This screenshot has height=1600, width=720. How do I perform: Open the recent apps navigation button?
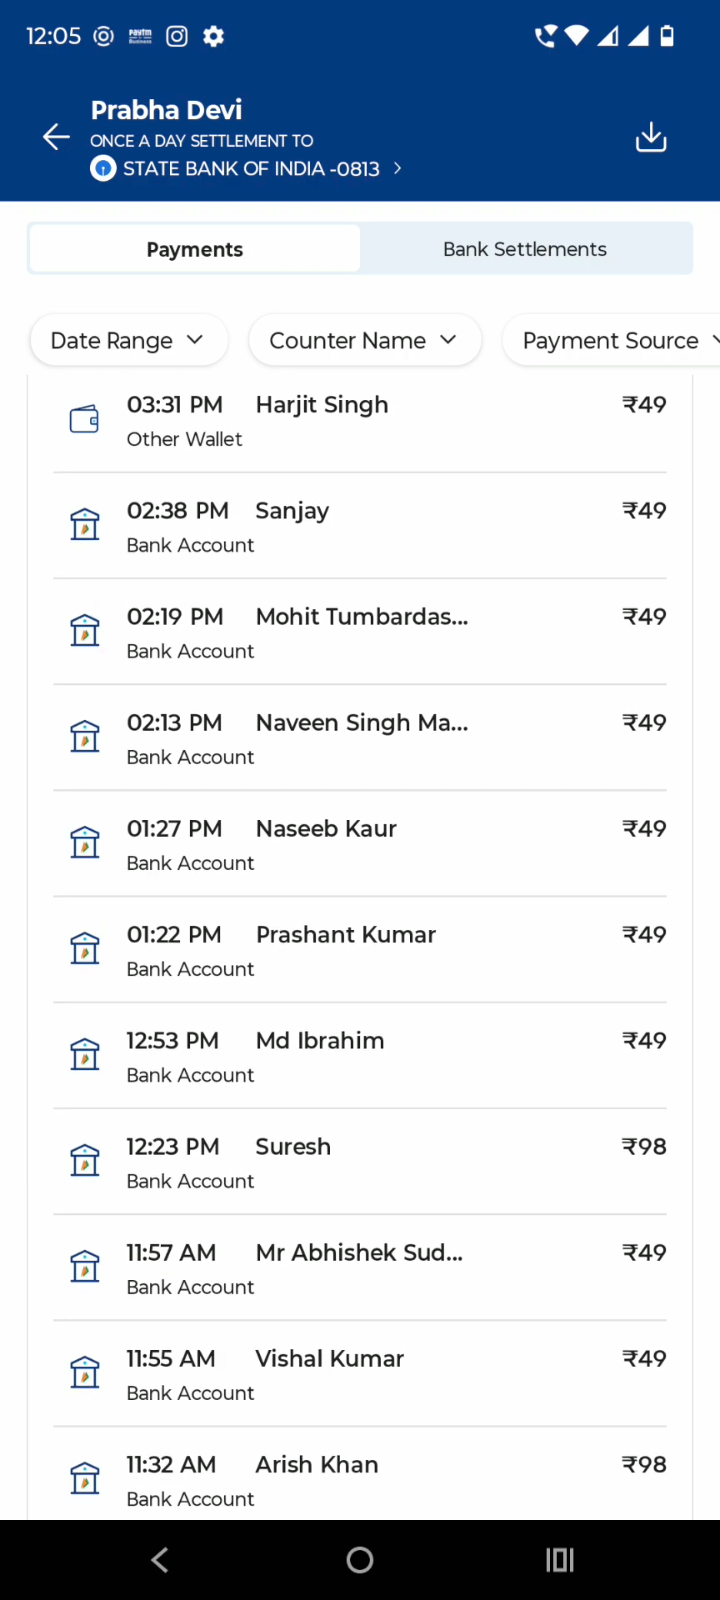559,1560
